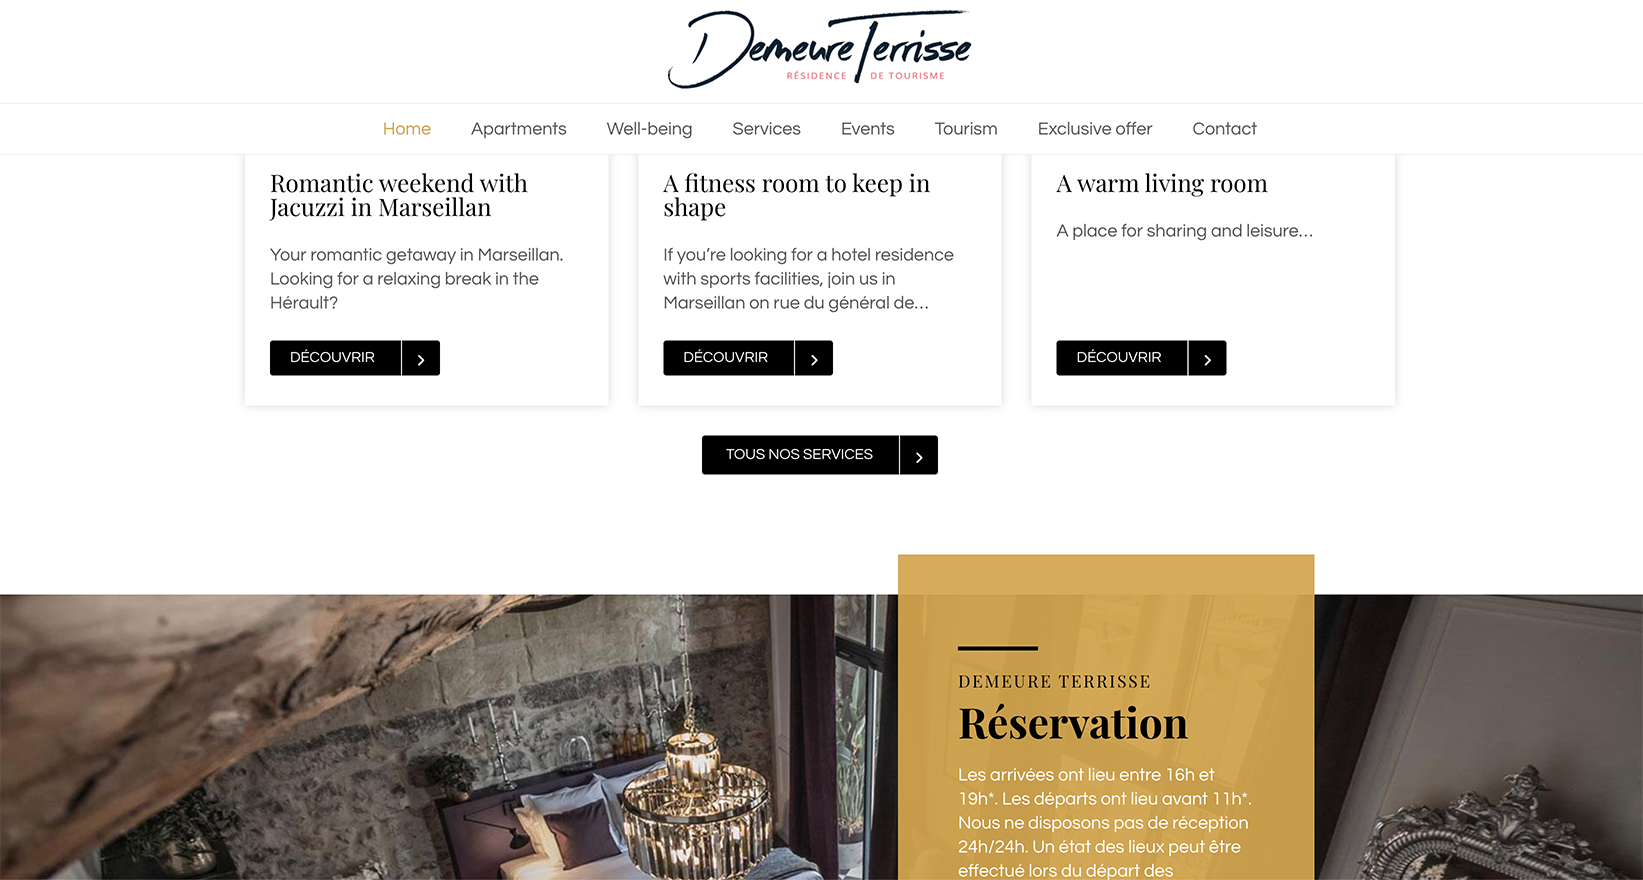Open the Apartments menu

click(519, 129)
